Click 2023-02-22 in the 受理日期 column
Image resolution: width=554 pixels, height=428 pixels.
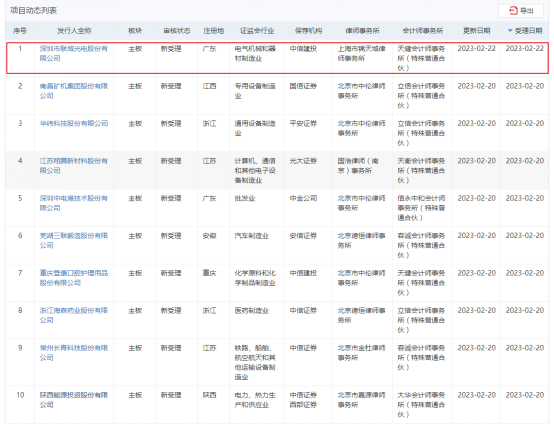click(x=525, y=49)
